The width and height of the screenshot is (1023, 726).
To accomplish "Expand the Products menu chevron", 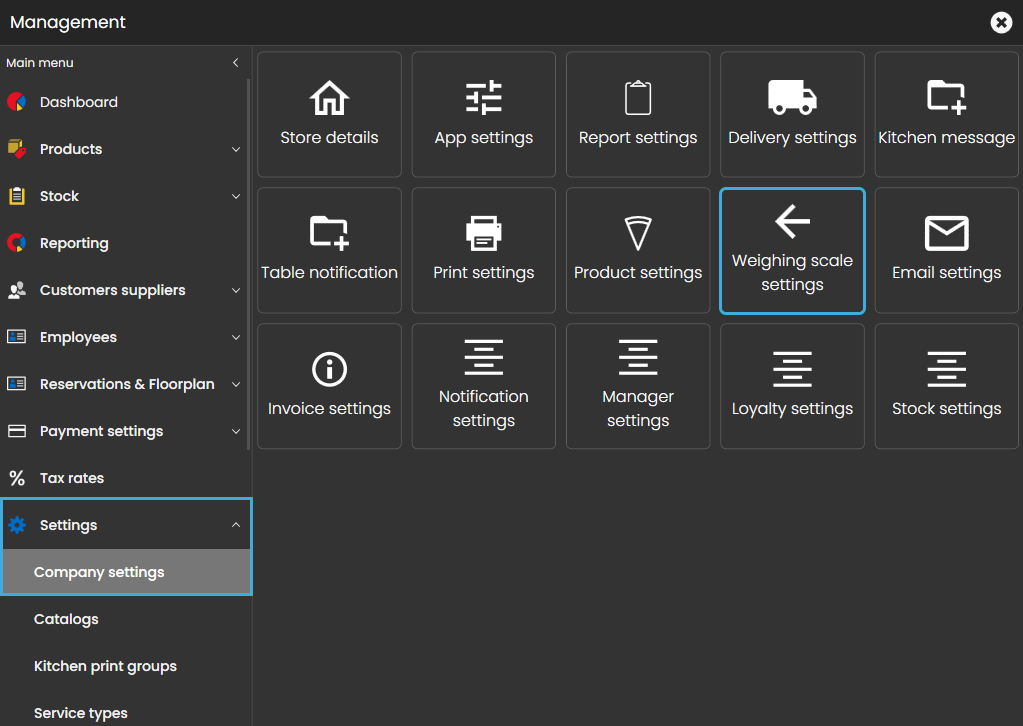I will (x=236, y=150).
